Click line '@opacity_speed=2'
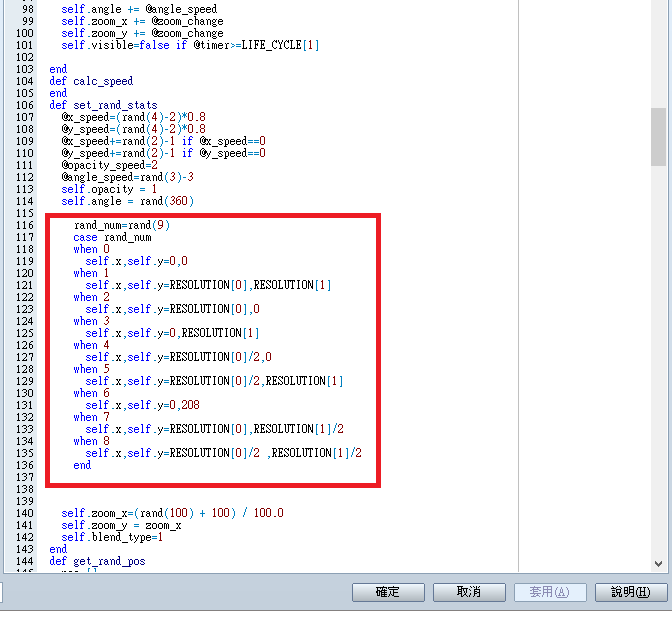Screen dimensions: 672x618 pos(110,165)
